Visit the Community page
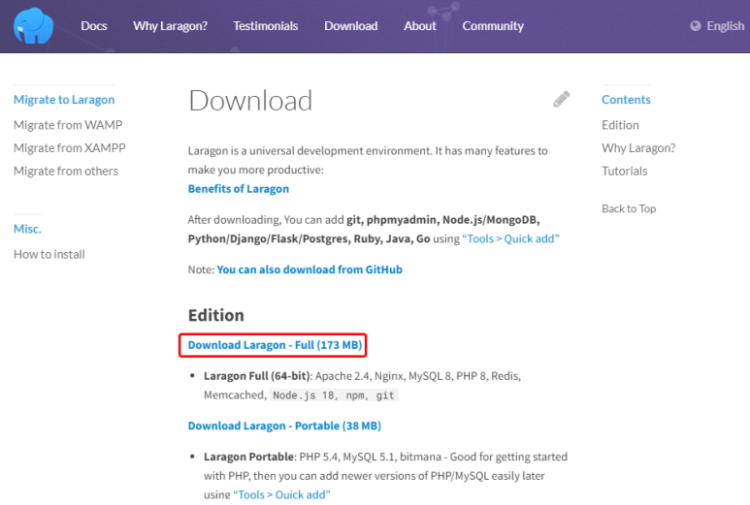This screenshot has height=505, width=750. click(492, 26)
